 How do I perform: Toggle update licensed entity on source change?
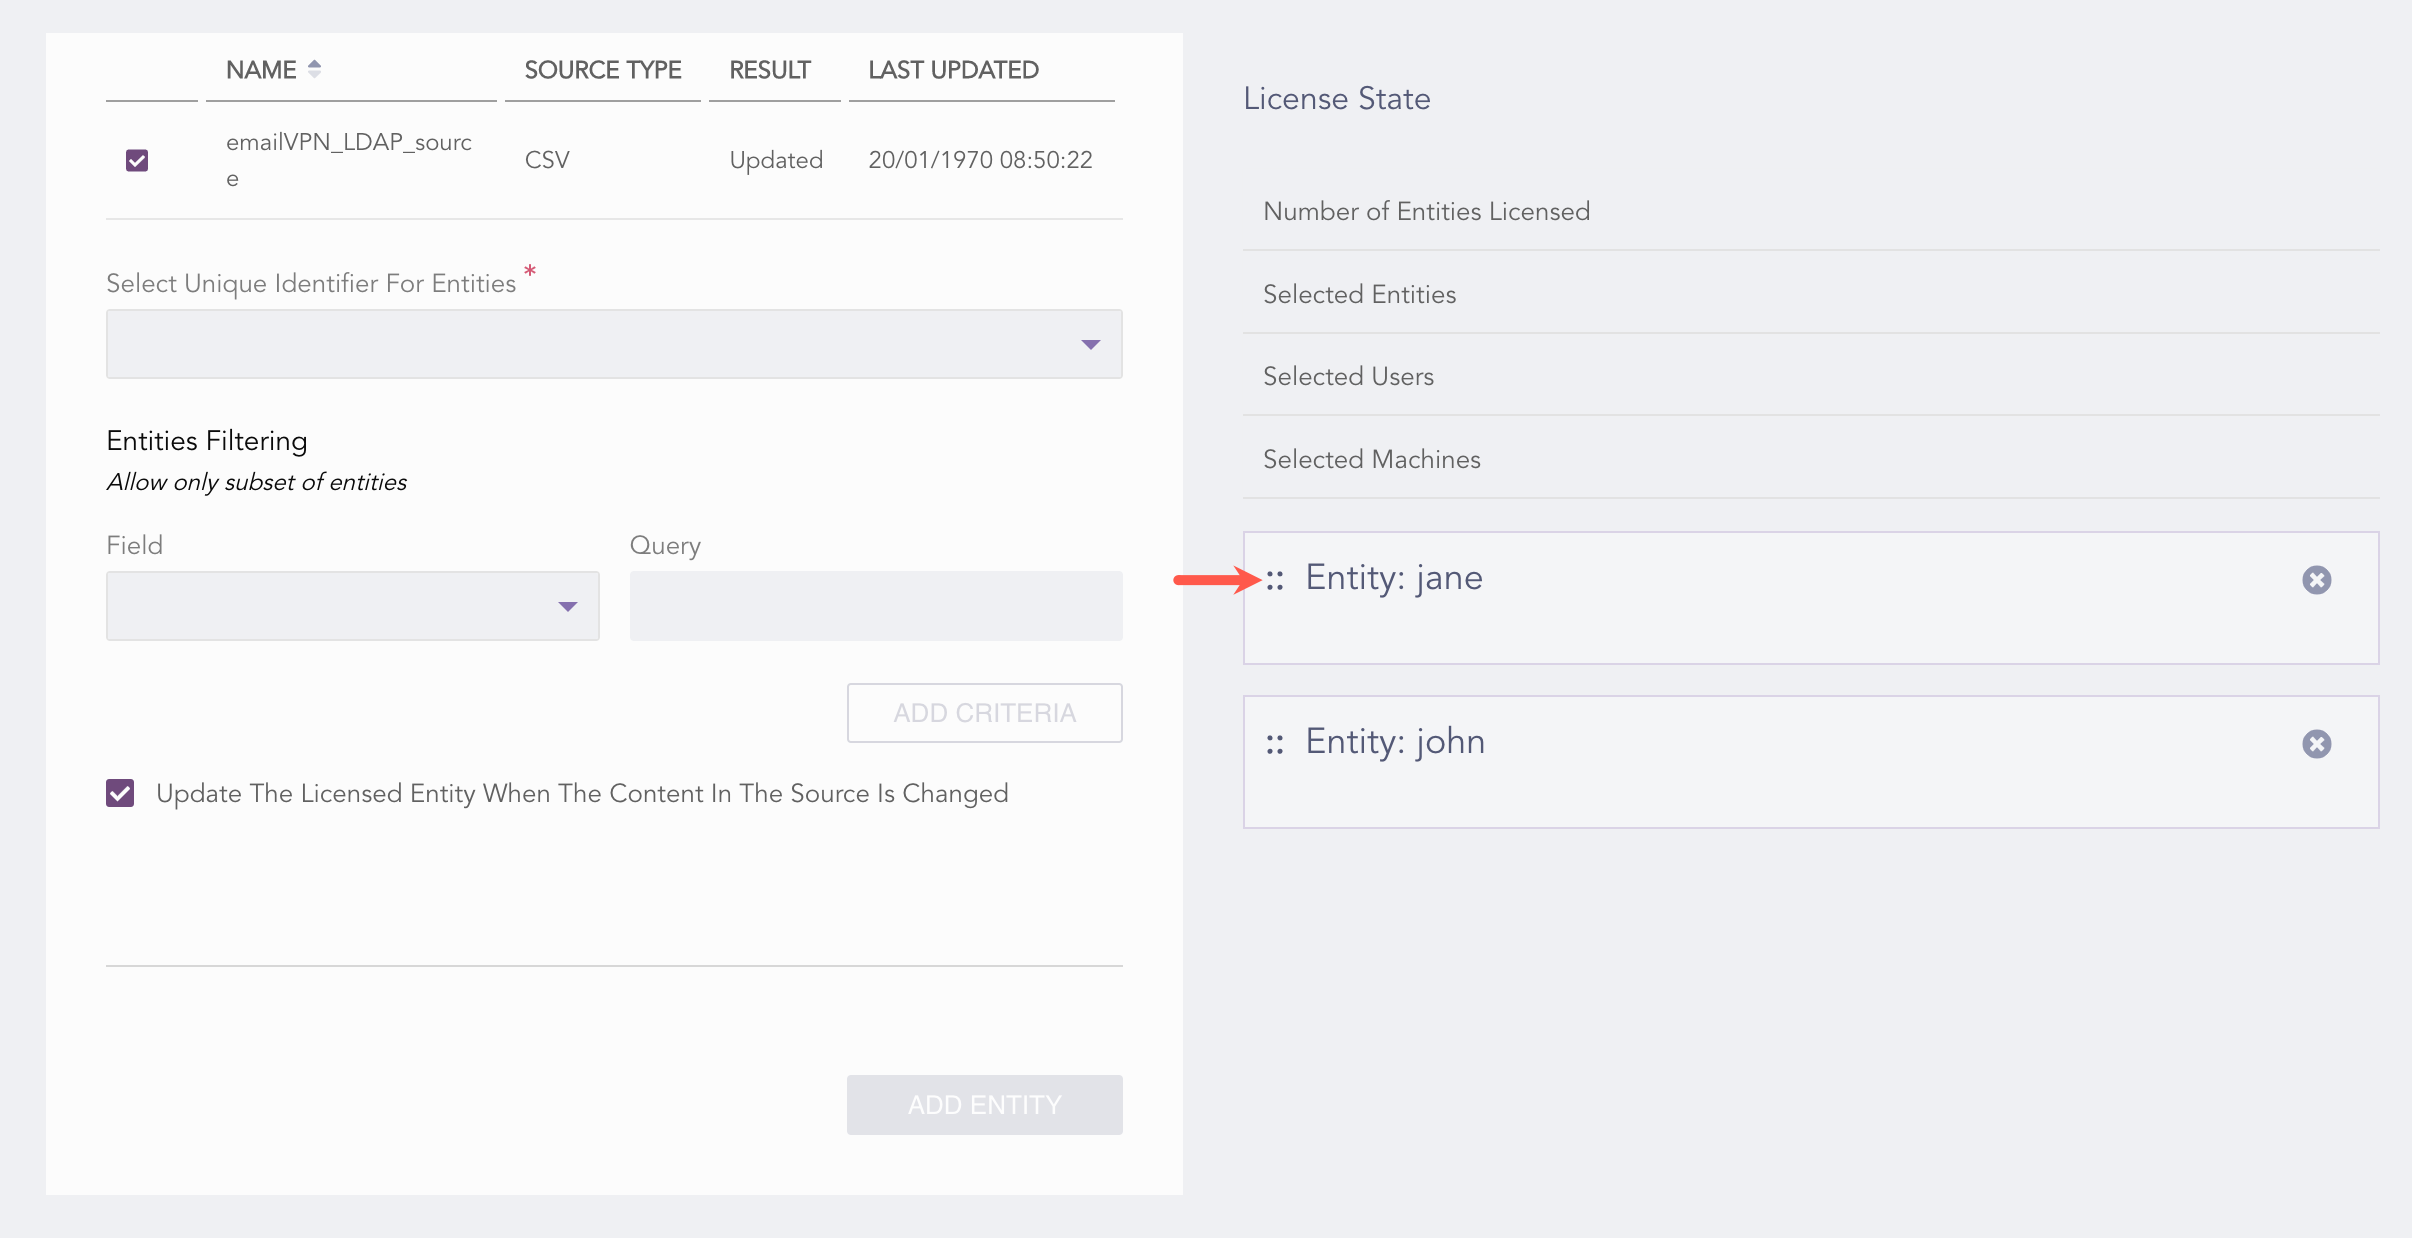(x=120, y=793)
